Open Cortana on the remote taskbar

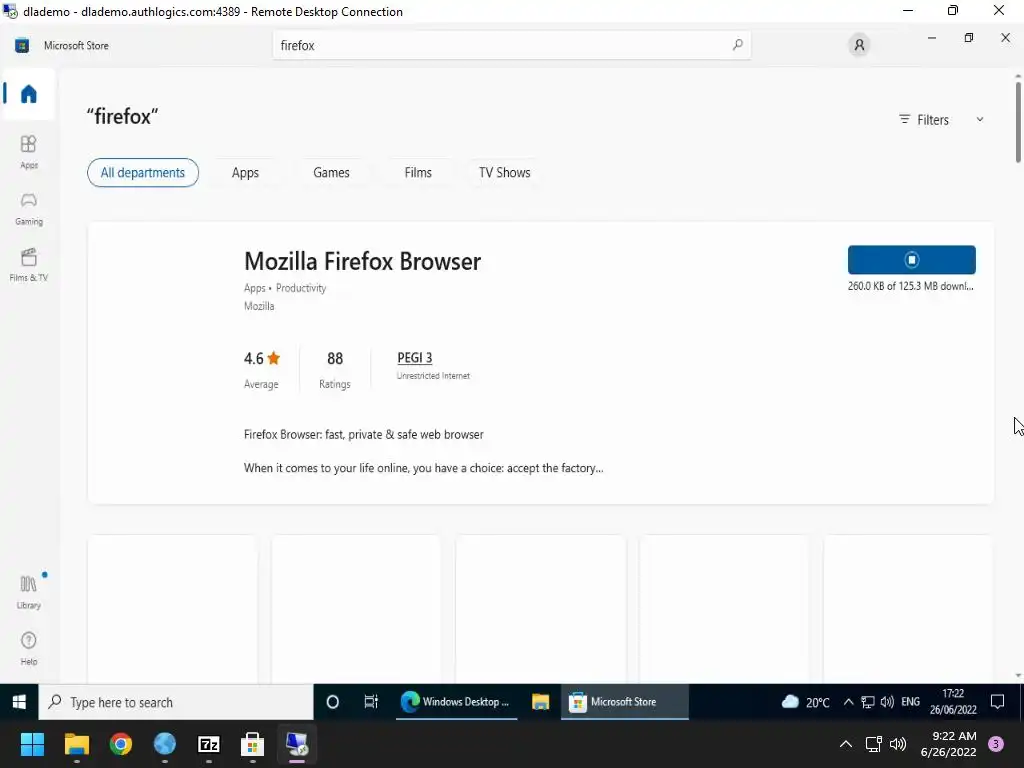[x=332, y=702]
